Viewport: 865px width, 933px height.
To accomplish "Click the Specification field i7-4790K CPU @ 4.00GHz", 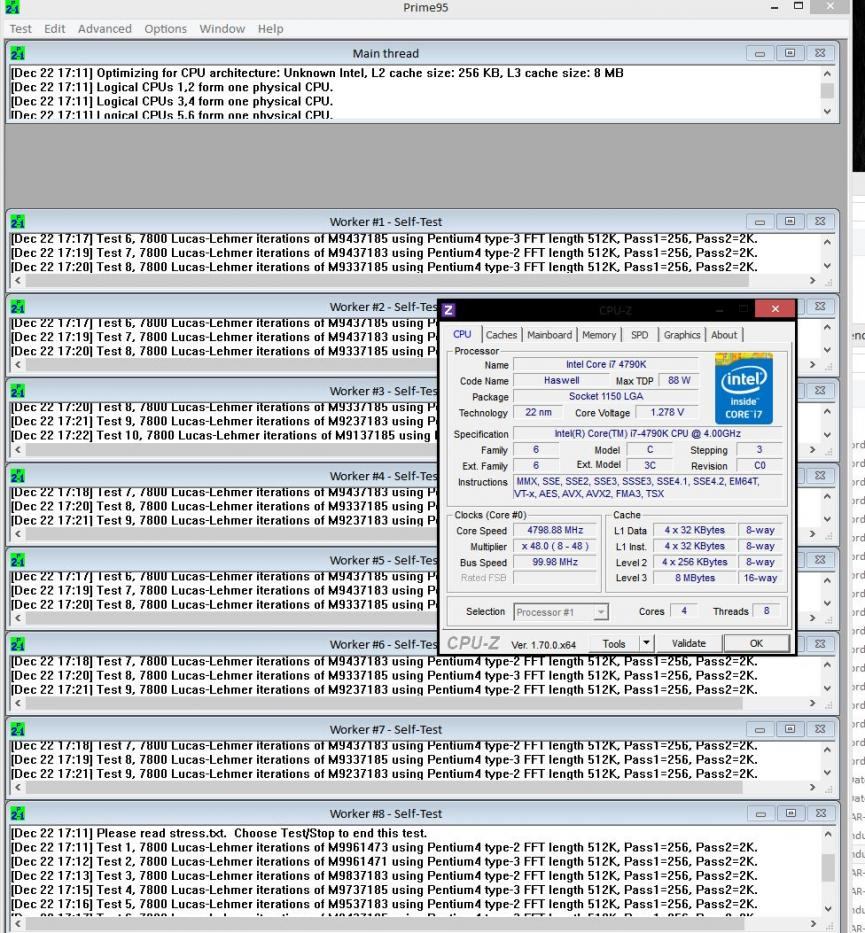I will [x=647, y=434].
